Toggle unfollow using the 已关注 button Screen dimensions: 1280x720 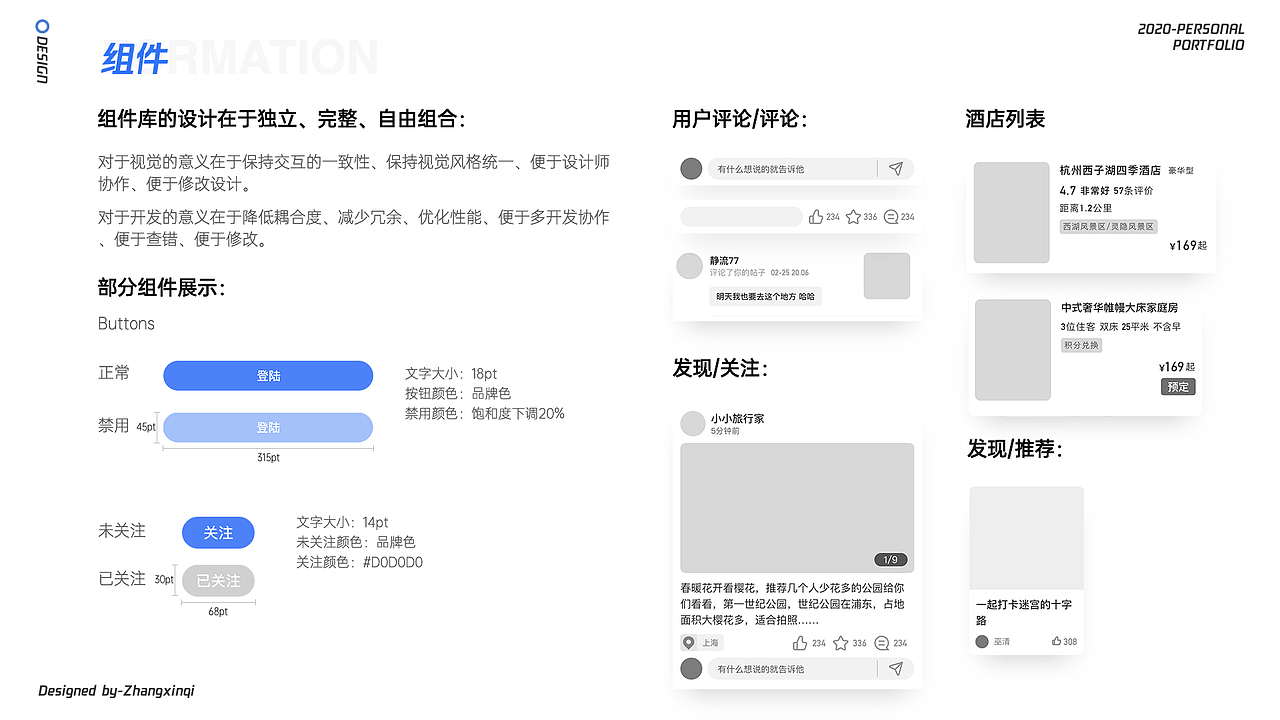(x=218, y=580)
